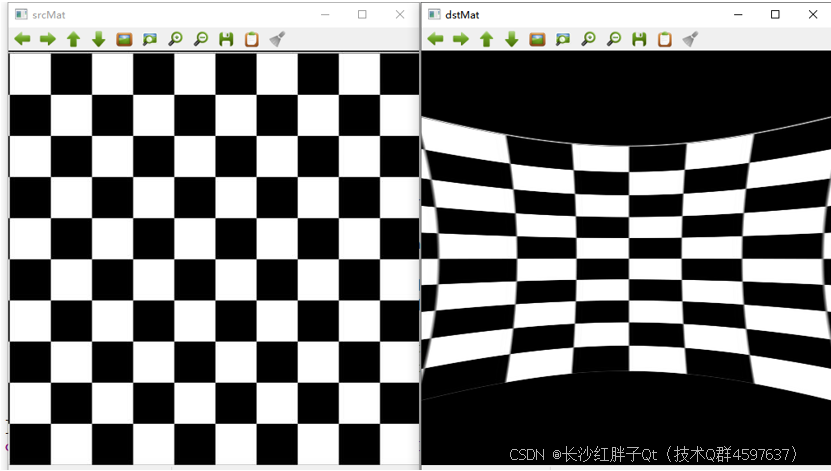Fit dstMat image to window
The image size is (831, 471).
563,39
